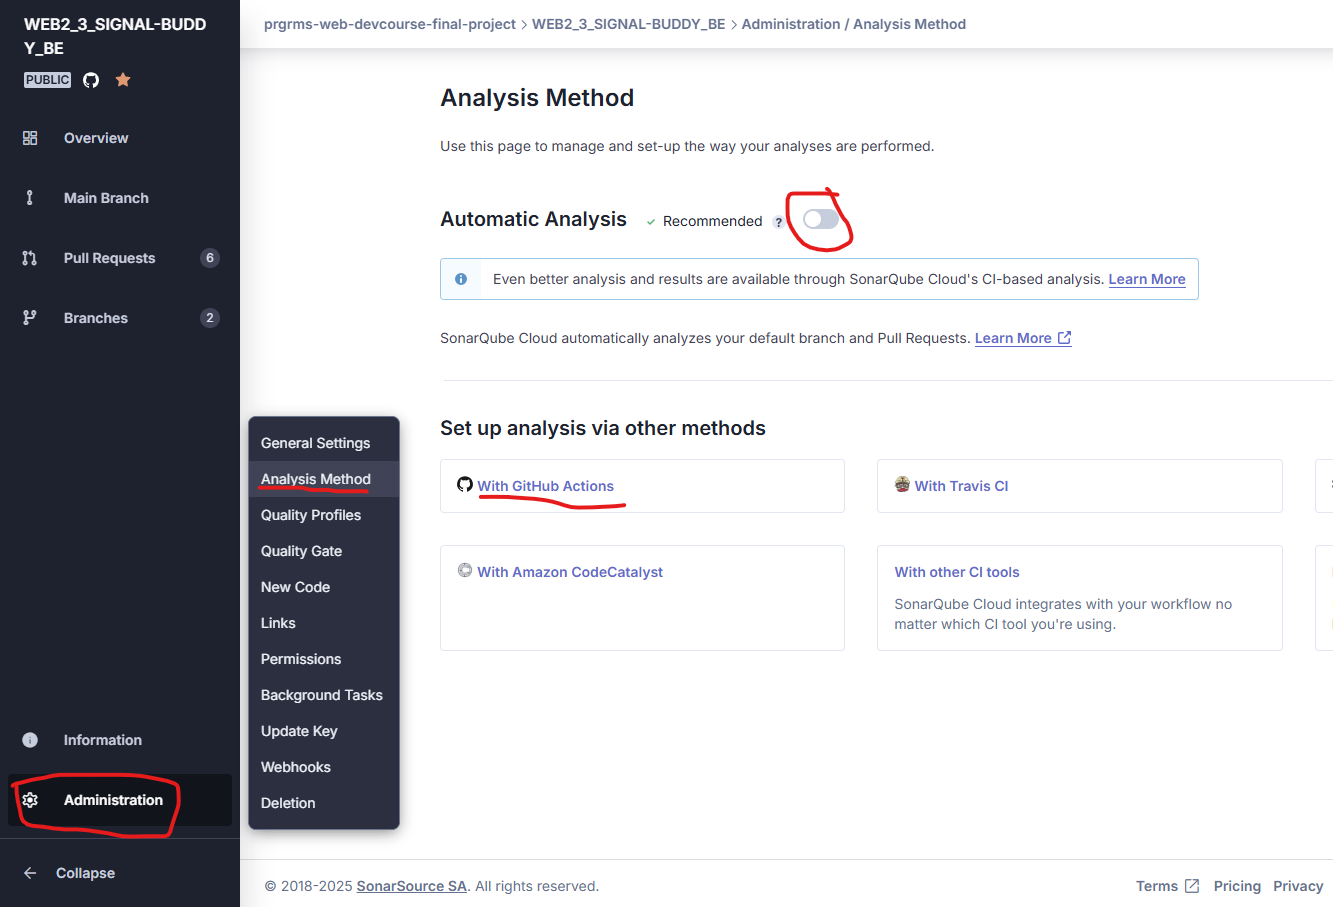Click the Main Branch icon
The image size is (1333, 907).
(30, 198)
